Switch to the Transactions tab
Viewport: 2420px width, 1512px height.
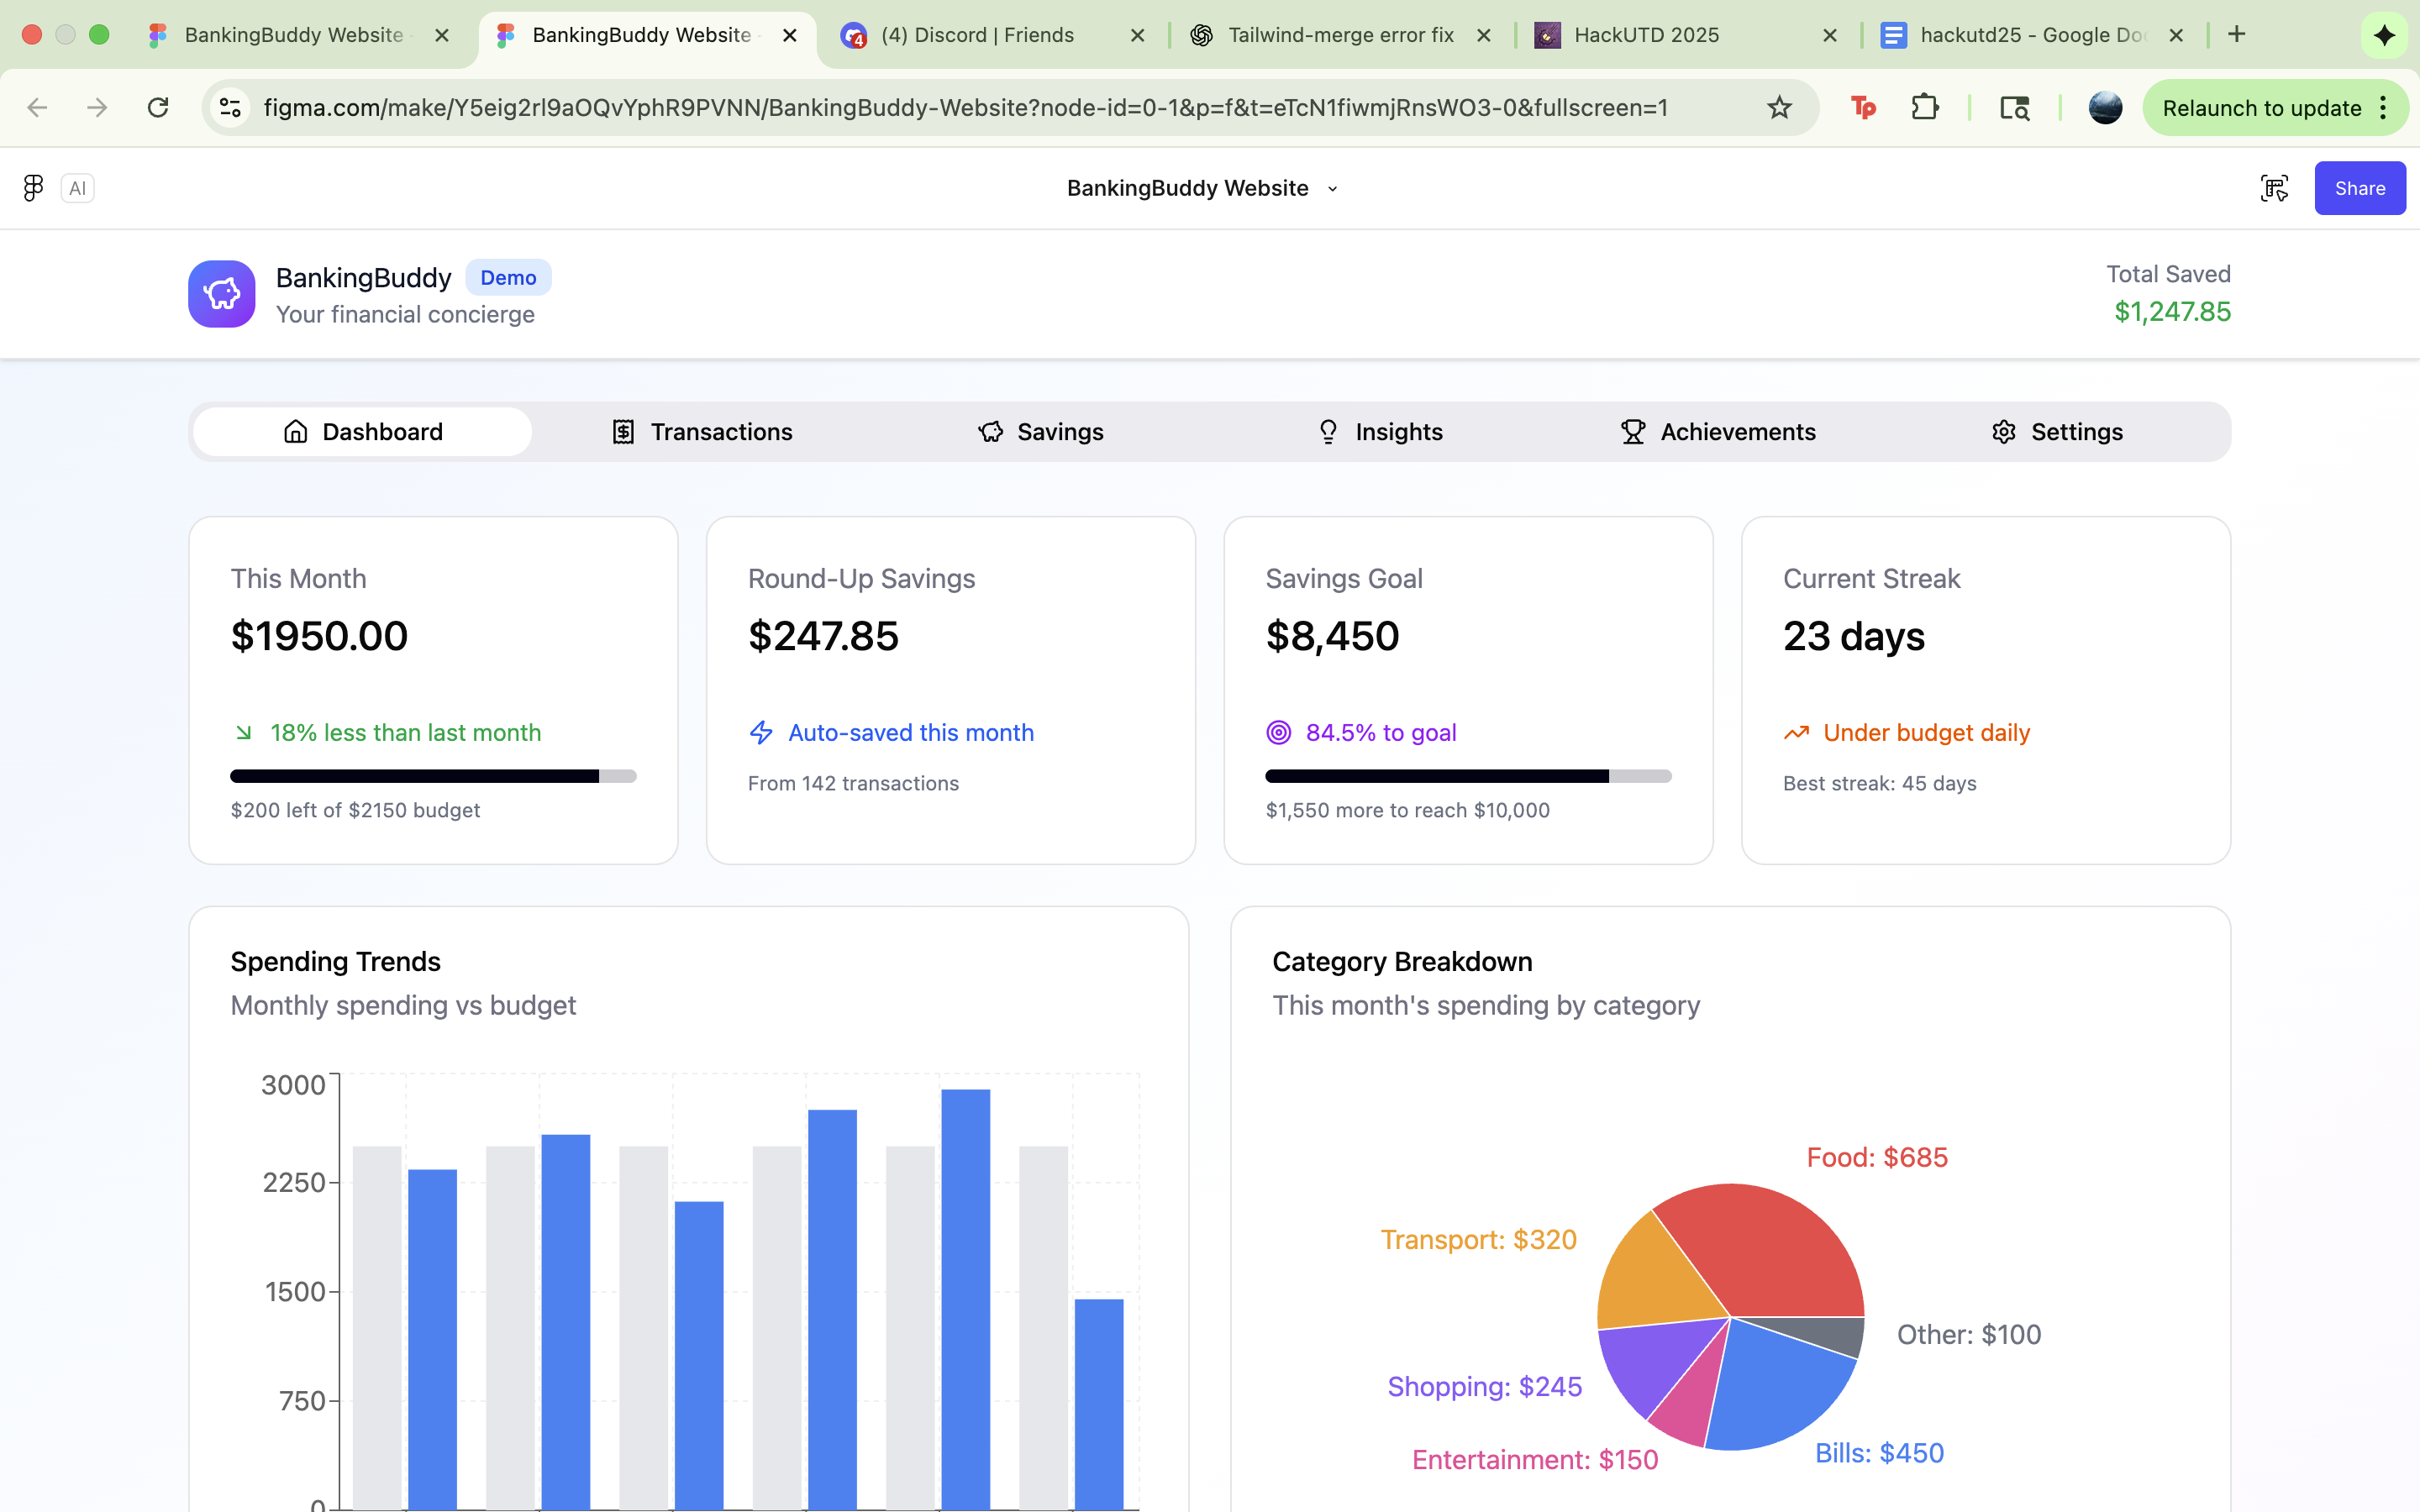point(702,432)
